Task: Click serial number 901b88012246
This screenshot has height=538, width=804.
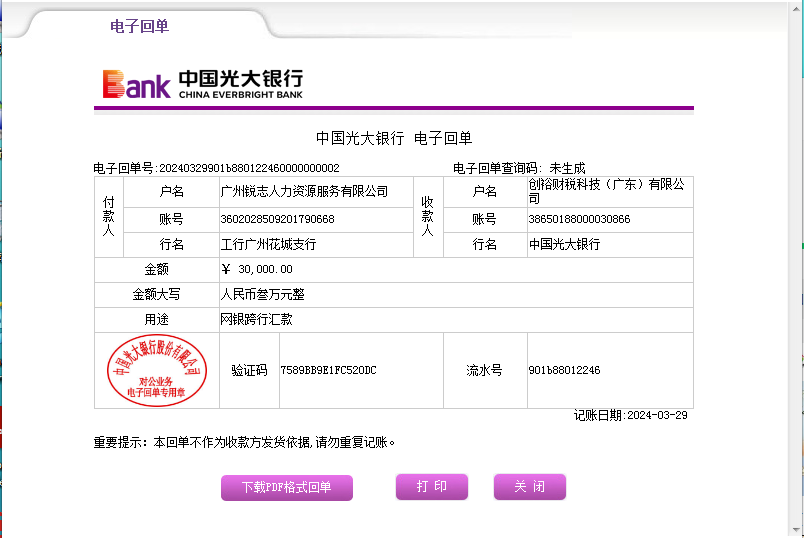Action: tap(565, 370)
